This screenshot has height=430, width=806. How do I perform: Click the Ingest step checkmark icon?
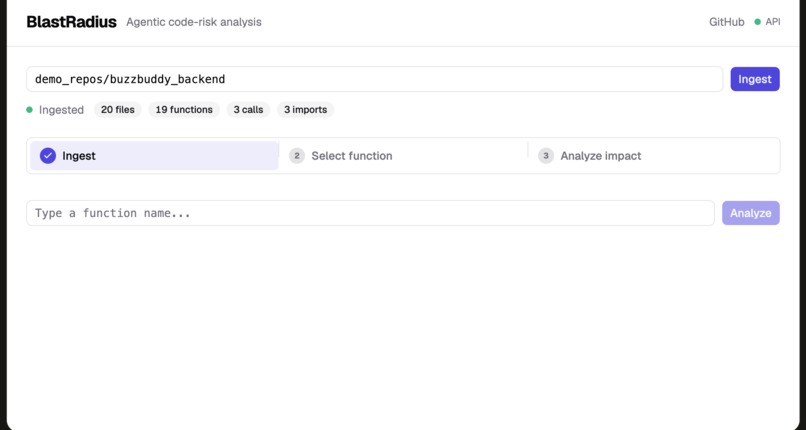coord(48,156)
